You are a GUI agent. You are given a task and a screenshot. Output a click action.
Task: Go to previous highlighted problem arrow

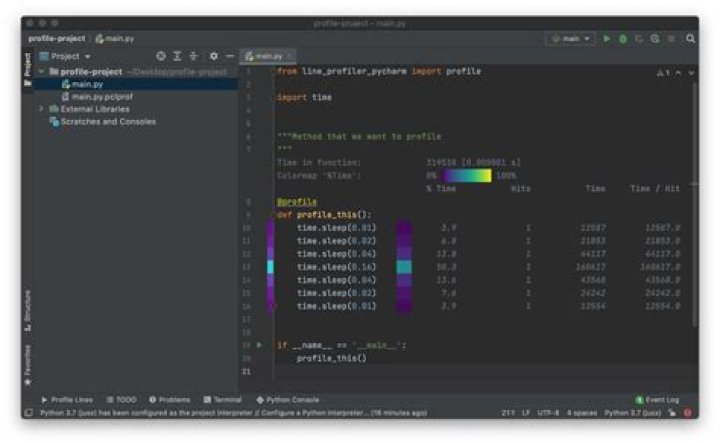(678, 73)
